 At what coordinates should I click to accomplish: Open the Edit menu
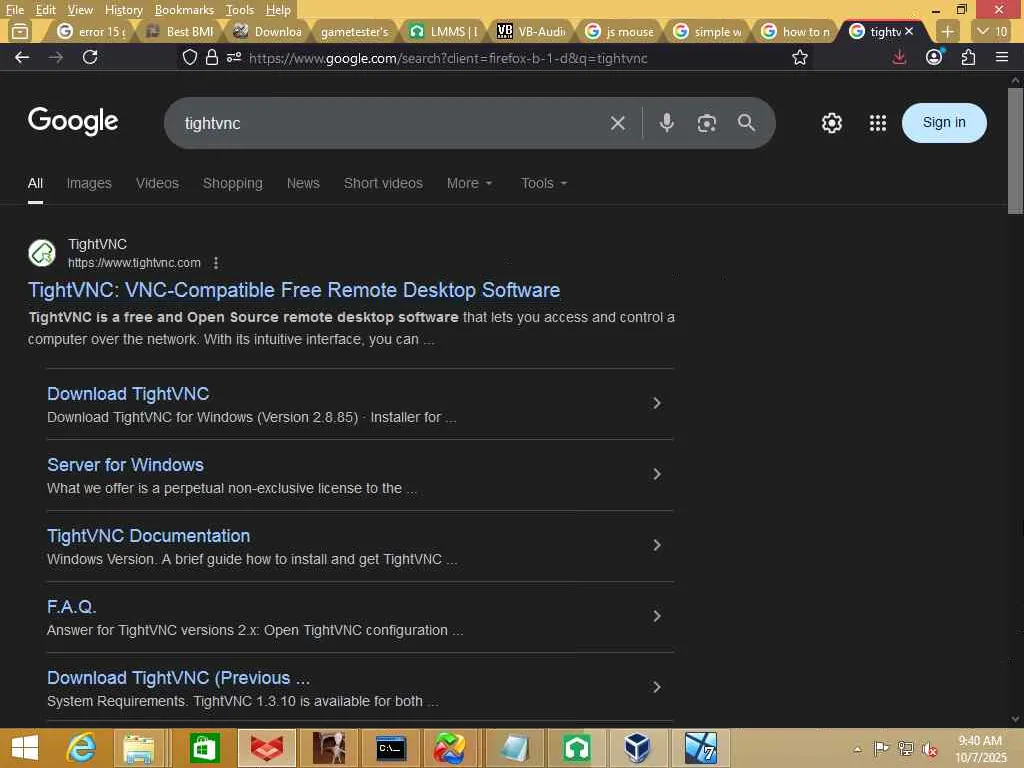[x=46, y=10]
